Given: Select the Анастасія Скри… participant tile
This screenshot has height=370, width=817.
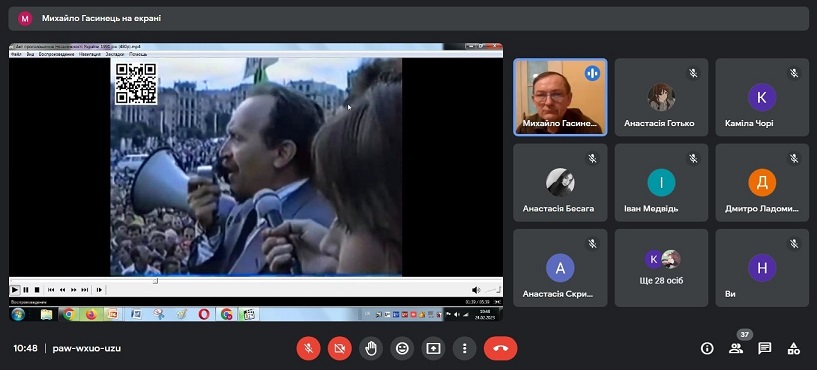Looking at the screenshot, I should click(560, 268).
